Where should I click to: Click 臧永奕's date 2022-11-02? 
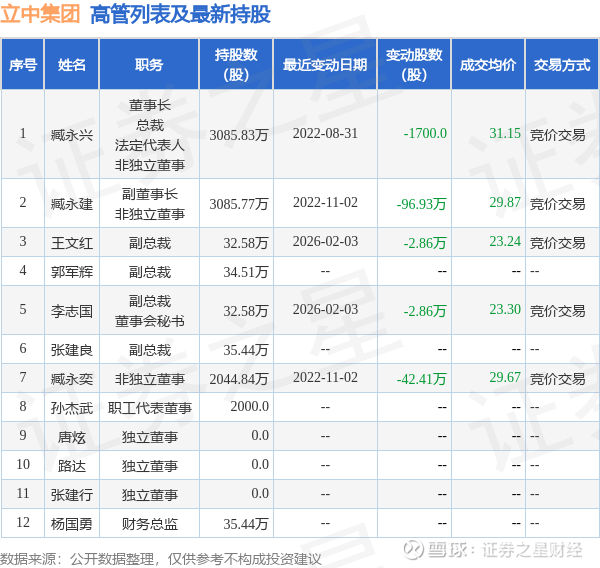325,378
